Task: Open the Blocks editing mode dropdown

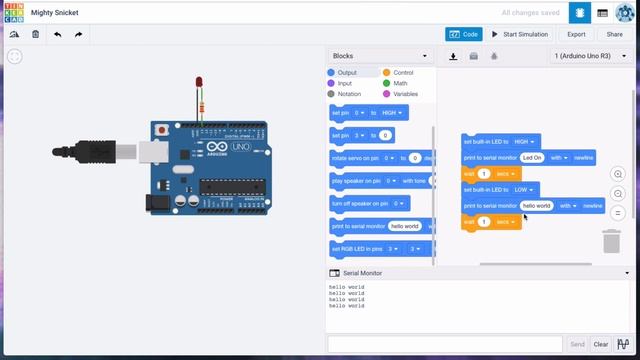Action: [380, 56]
